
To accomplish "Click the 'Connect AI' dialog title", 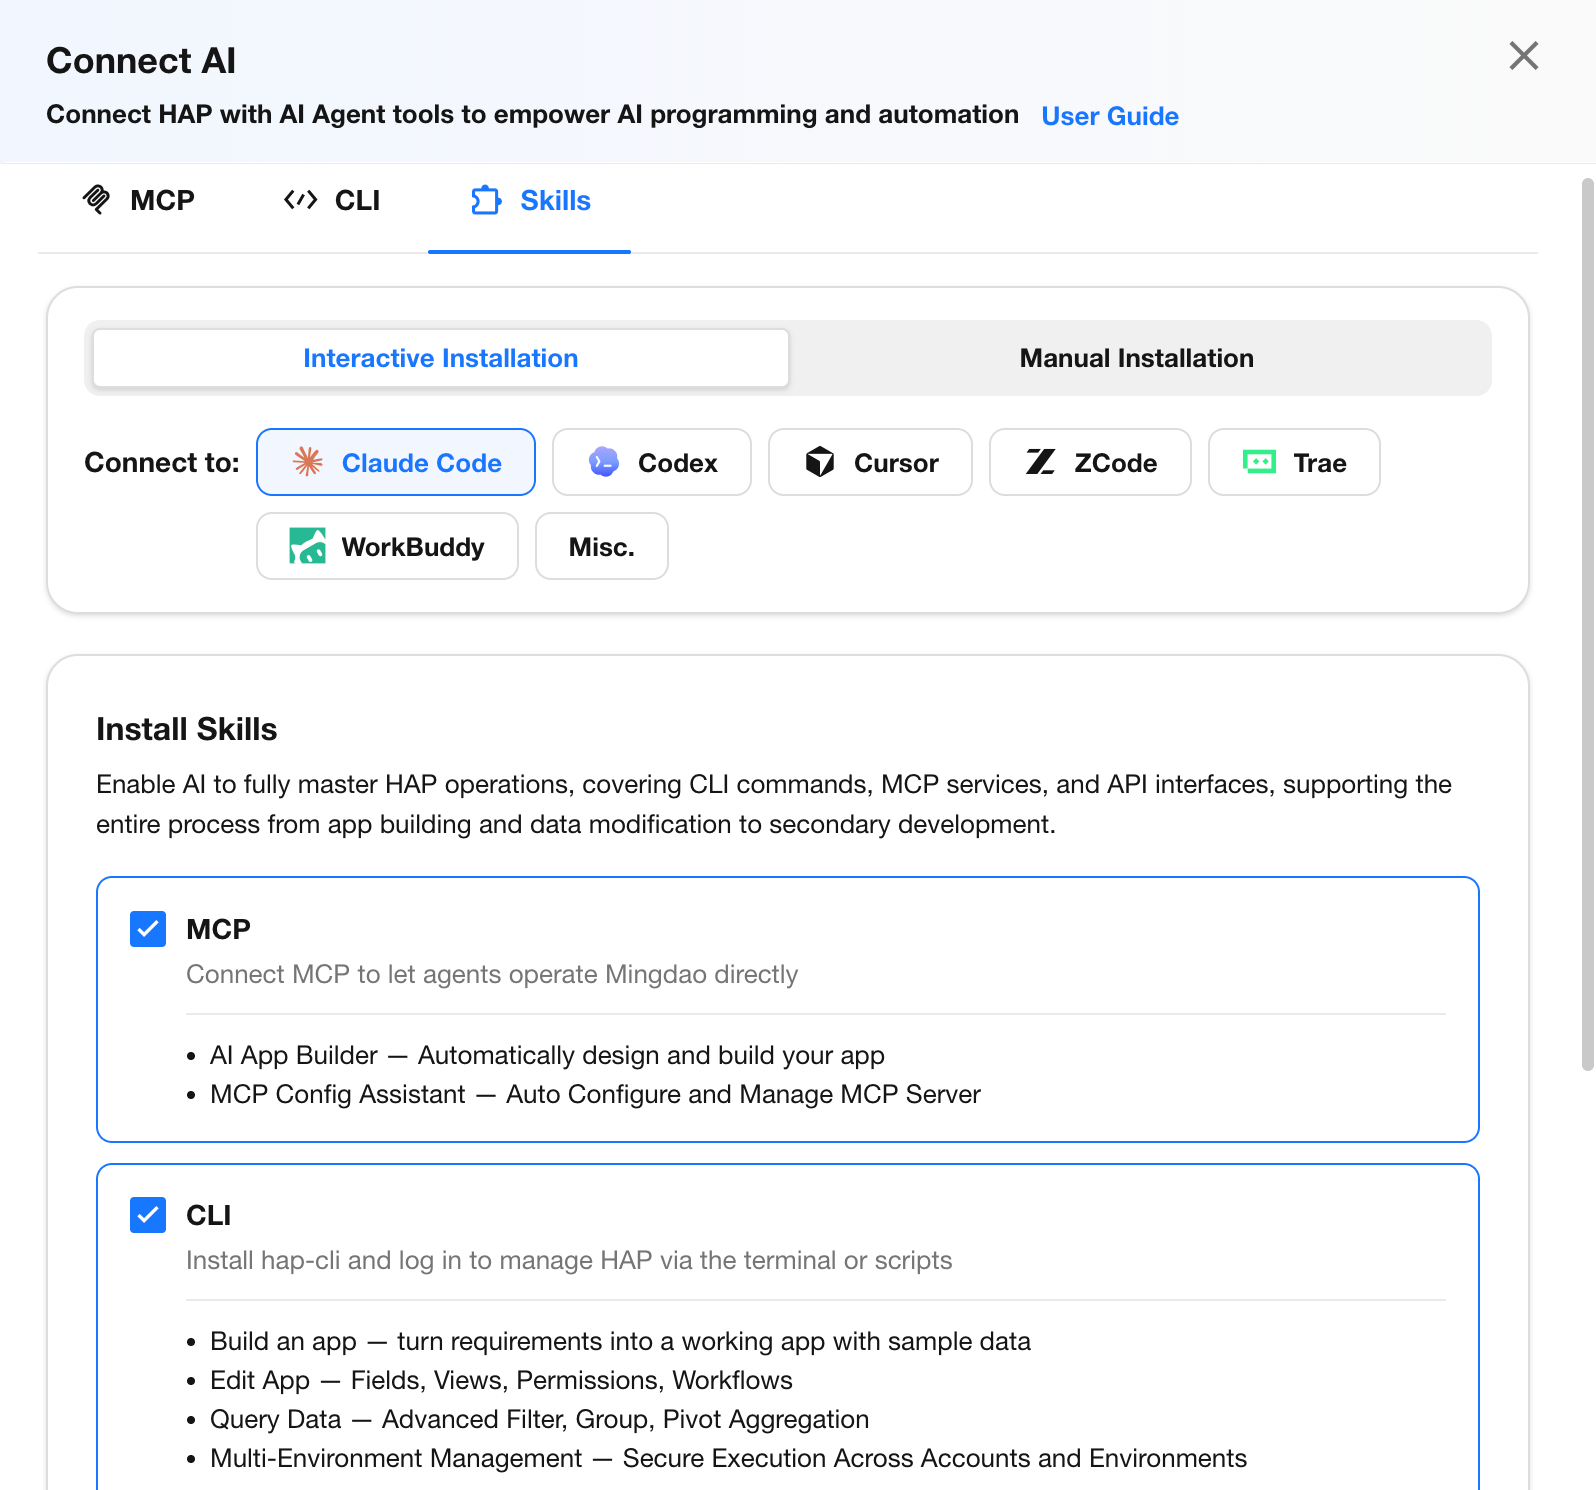I will click(141, 61).
